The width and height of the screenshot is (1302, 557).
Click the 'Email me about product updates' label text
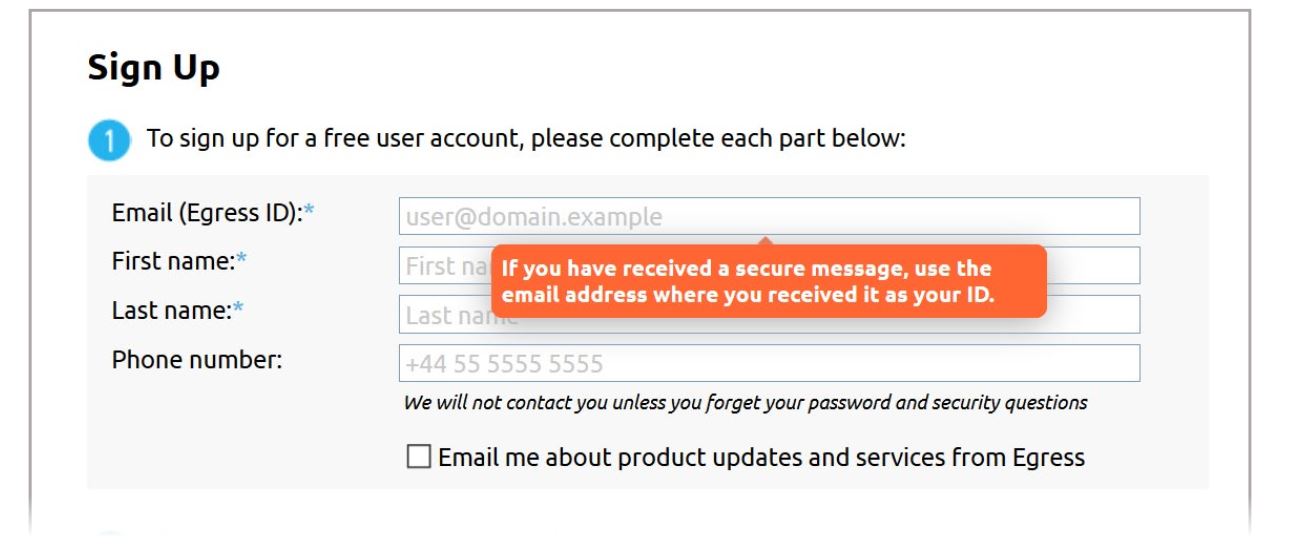coord(761,457)
